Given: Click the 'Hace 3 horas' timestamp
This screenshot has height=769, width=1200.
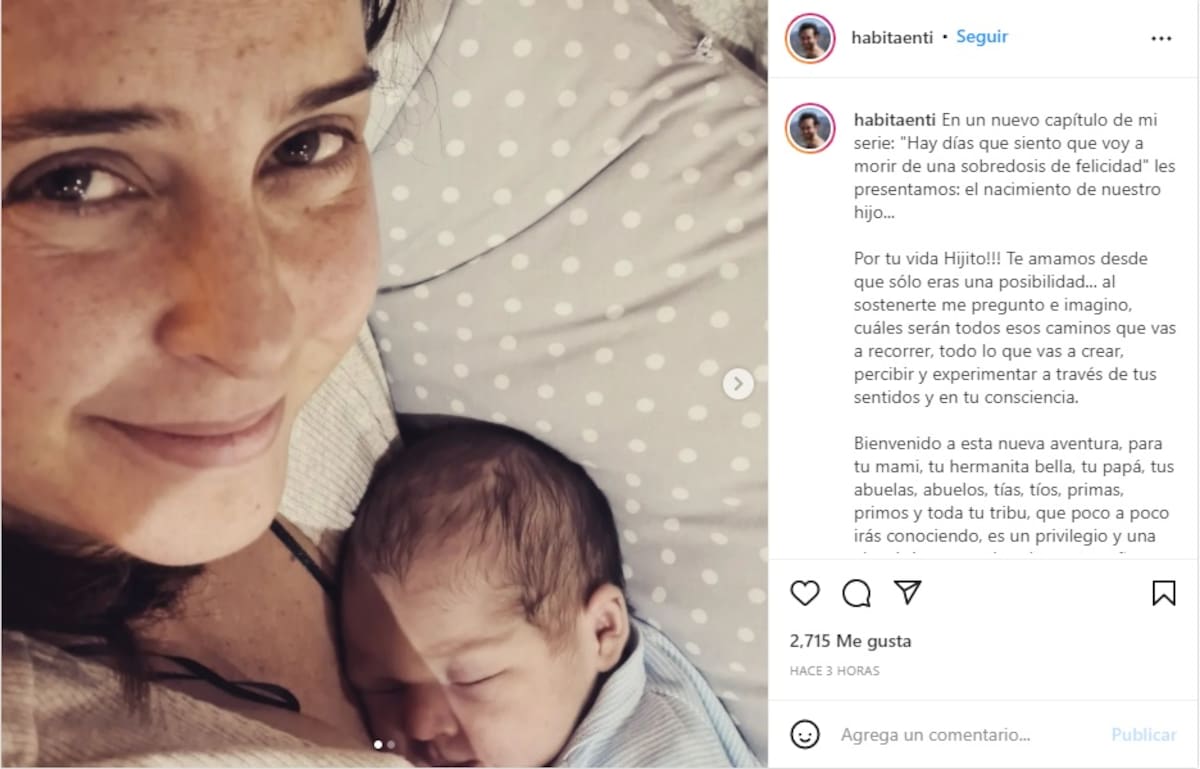Looking at the screenshot, I should pyautogui.click(x=835, y=671).
